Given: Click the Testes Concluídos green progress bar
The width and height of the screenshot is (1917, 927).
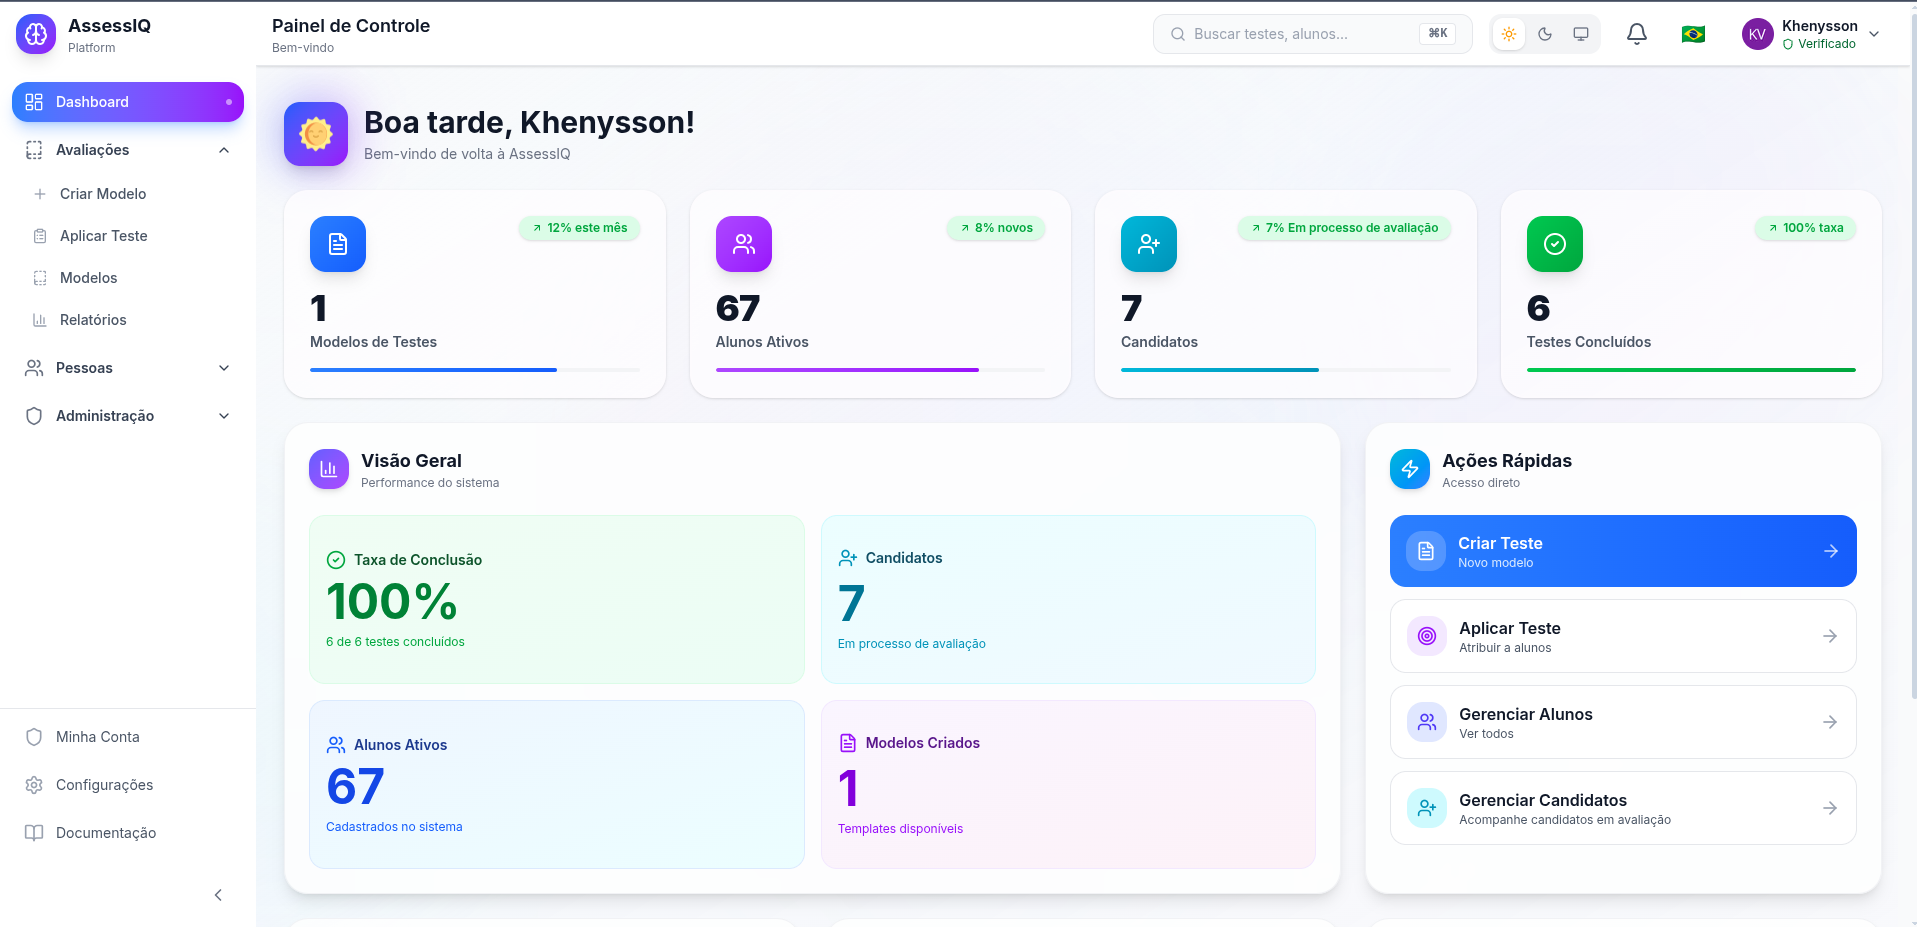Looking at the screenshot, I should [x=1691, y=370].
